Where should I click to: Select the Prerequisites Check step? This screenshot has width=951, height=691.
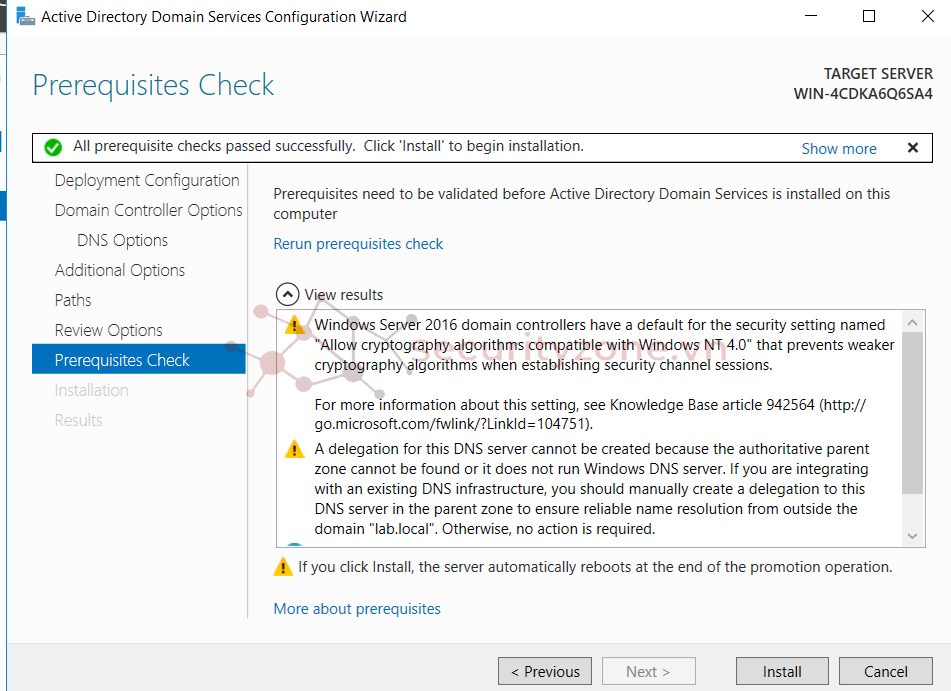[138, 359]
